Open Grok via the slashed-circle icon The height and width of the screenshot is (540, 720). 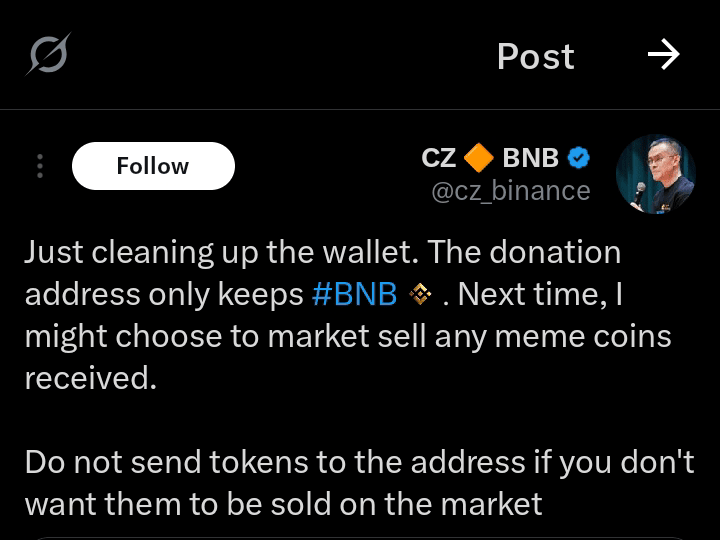pyautogui.click(x=48, y=55)
